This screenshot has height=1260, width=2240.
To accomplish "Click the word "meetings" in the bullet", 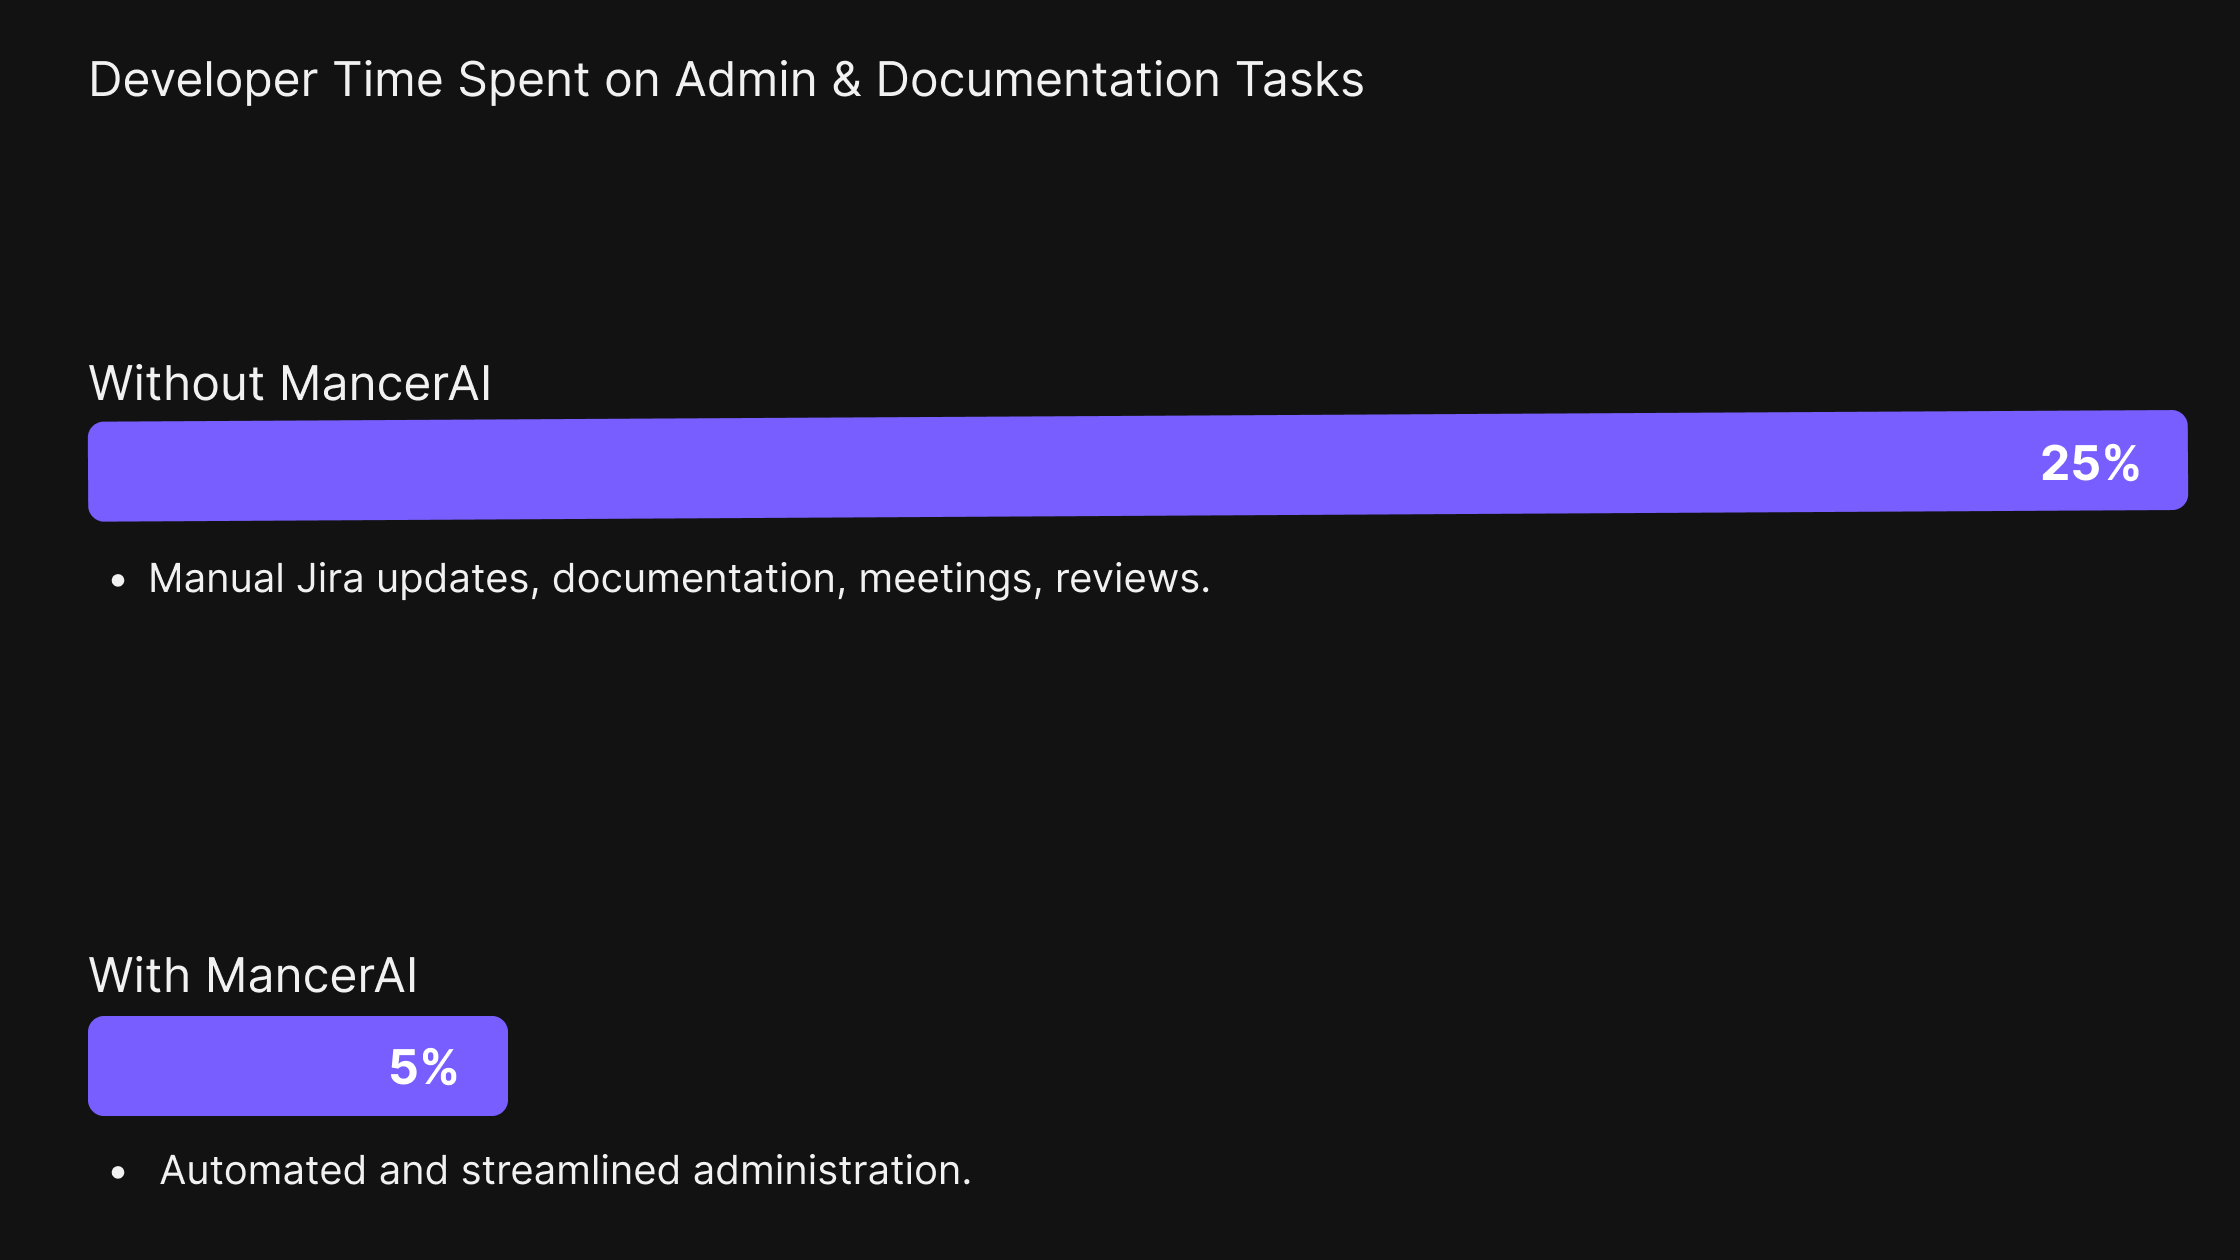I will tap(946, 579).
